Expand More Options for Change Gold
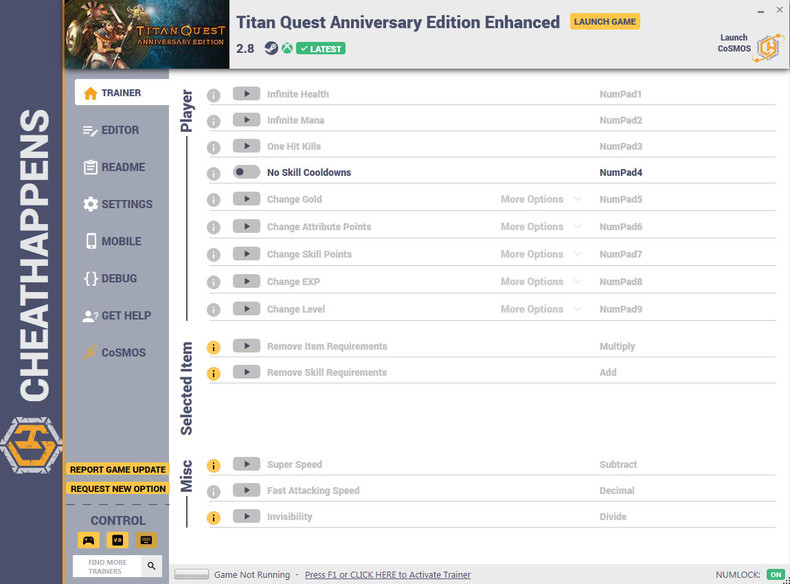790x584 pixels. pos(540,199)
